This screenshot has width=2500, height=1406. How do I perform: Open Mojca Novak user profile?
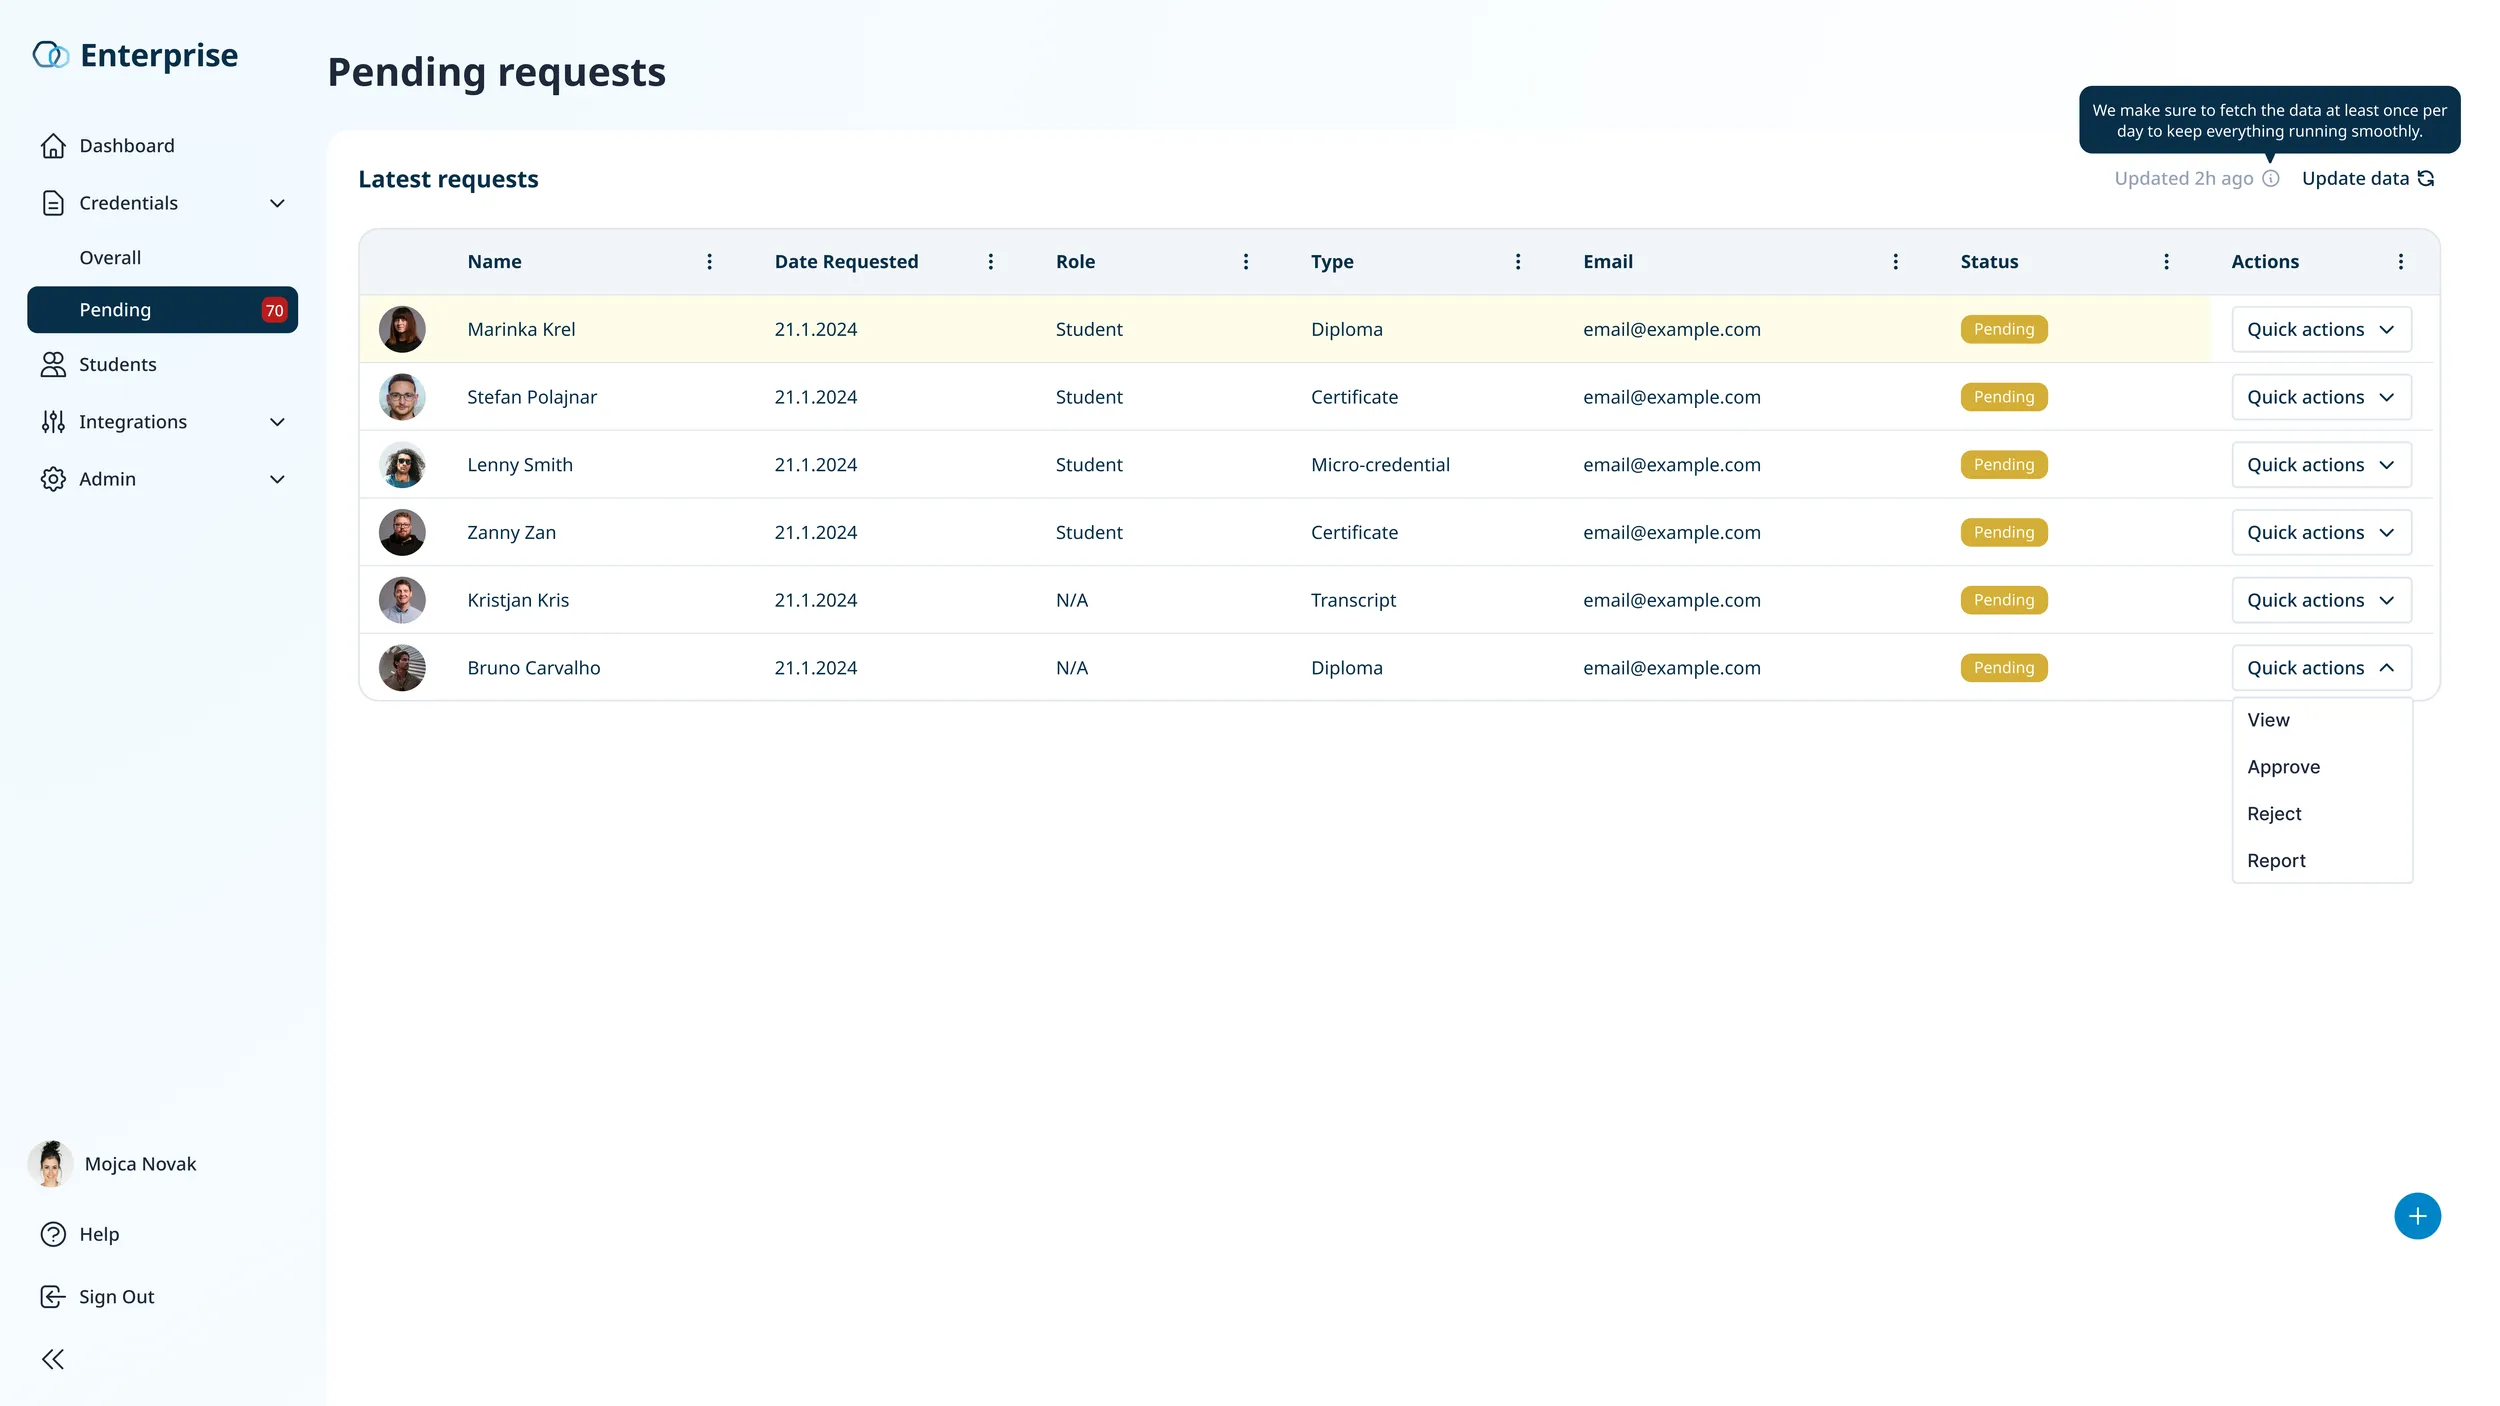click(x=113, y=1164)
